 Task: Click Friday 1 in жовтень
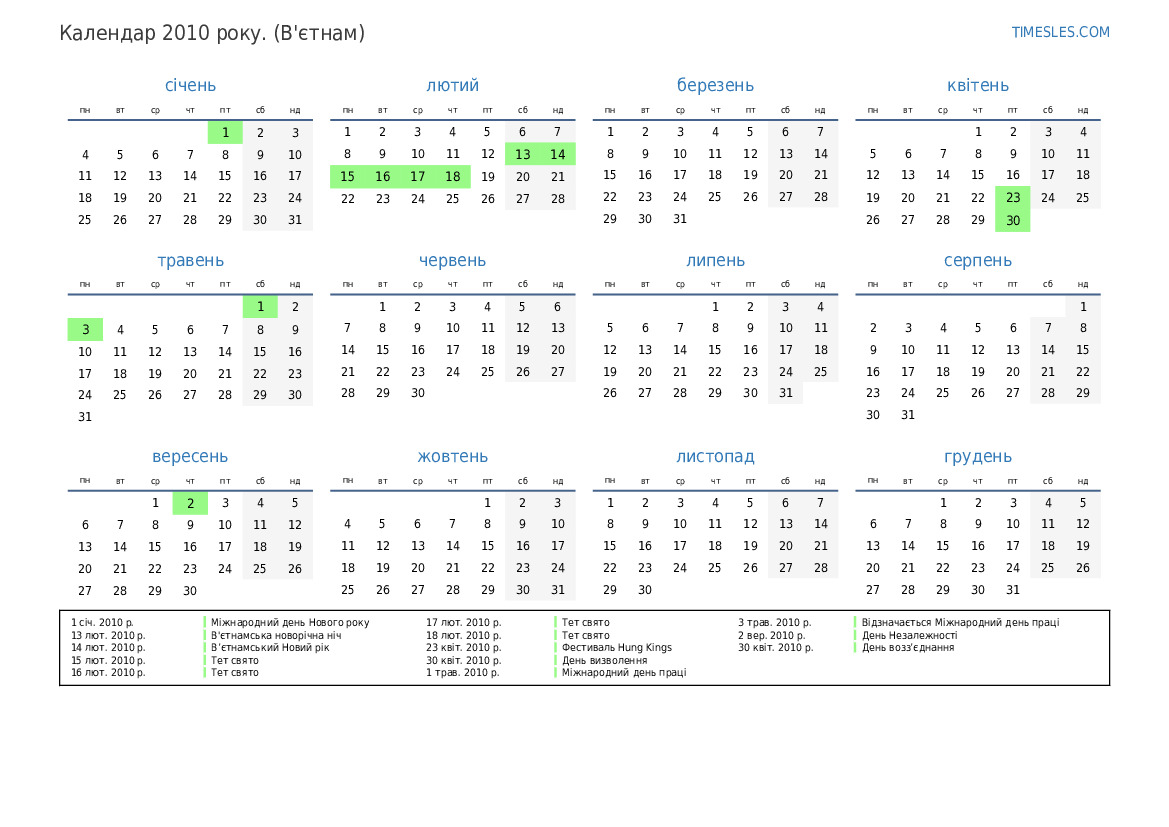click(x=488, y=503)
